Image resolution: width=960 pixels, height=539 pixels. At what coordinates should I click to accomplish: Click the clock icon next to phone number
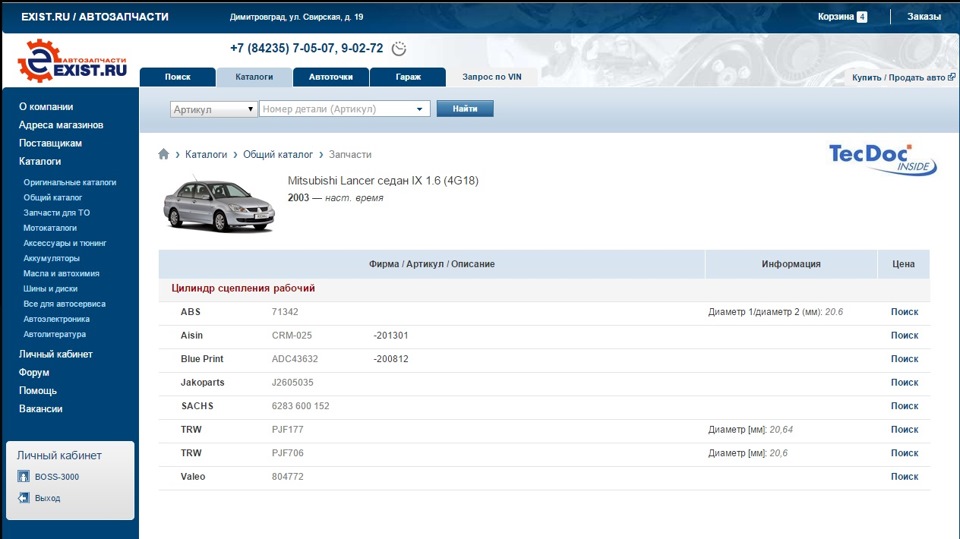tap(399, 49)
